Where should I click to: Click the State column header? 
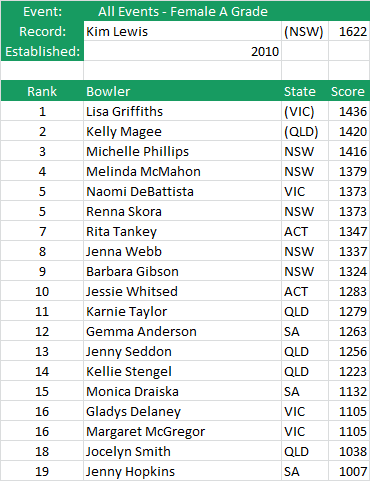coord(305,91)
